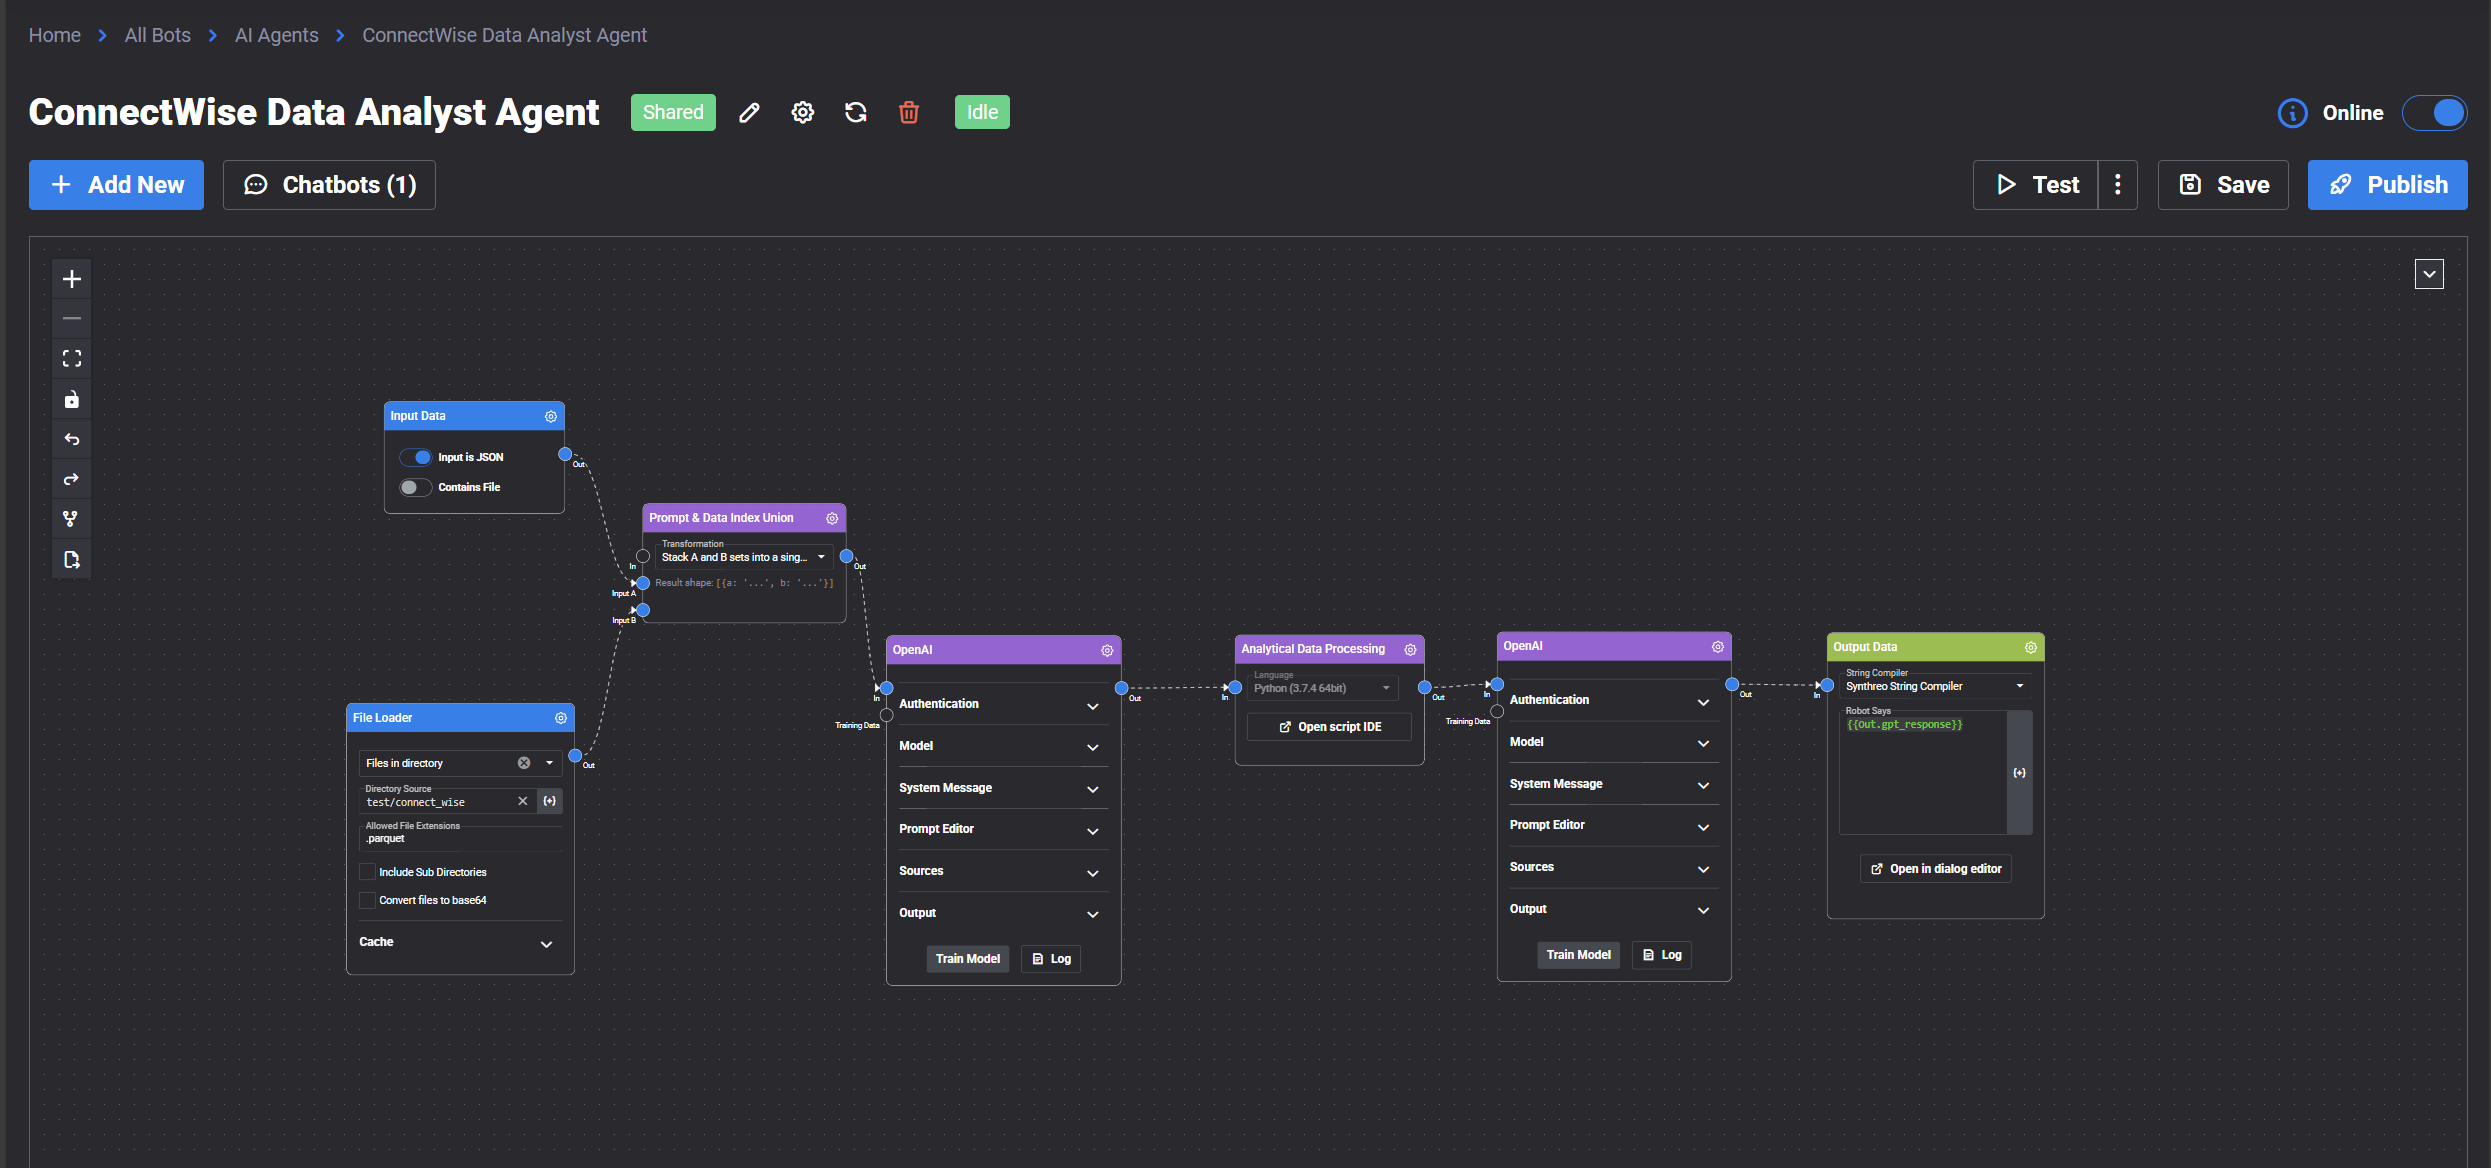Screen dimensions: 2491x1168
Task: Go to AI Agents breadcrumb
Action: (277, 35)
